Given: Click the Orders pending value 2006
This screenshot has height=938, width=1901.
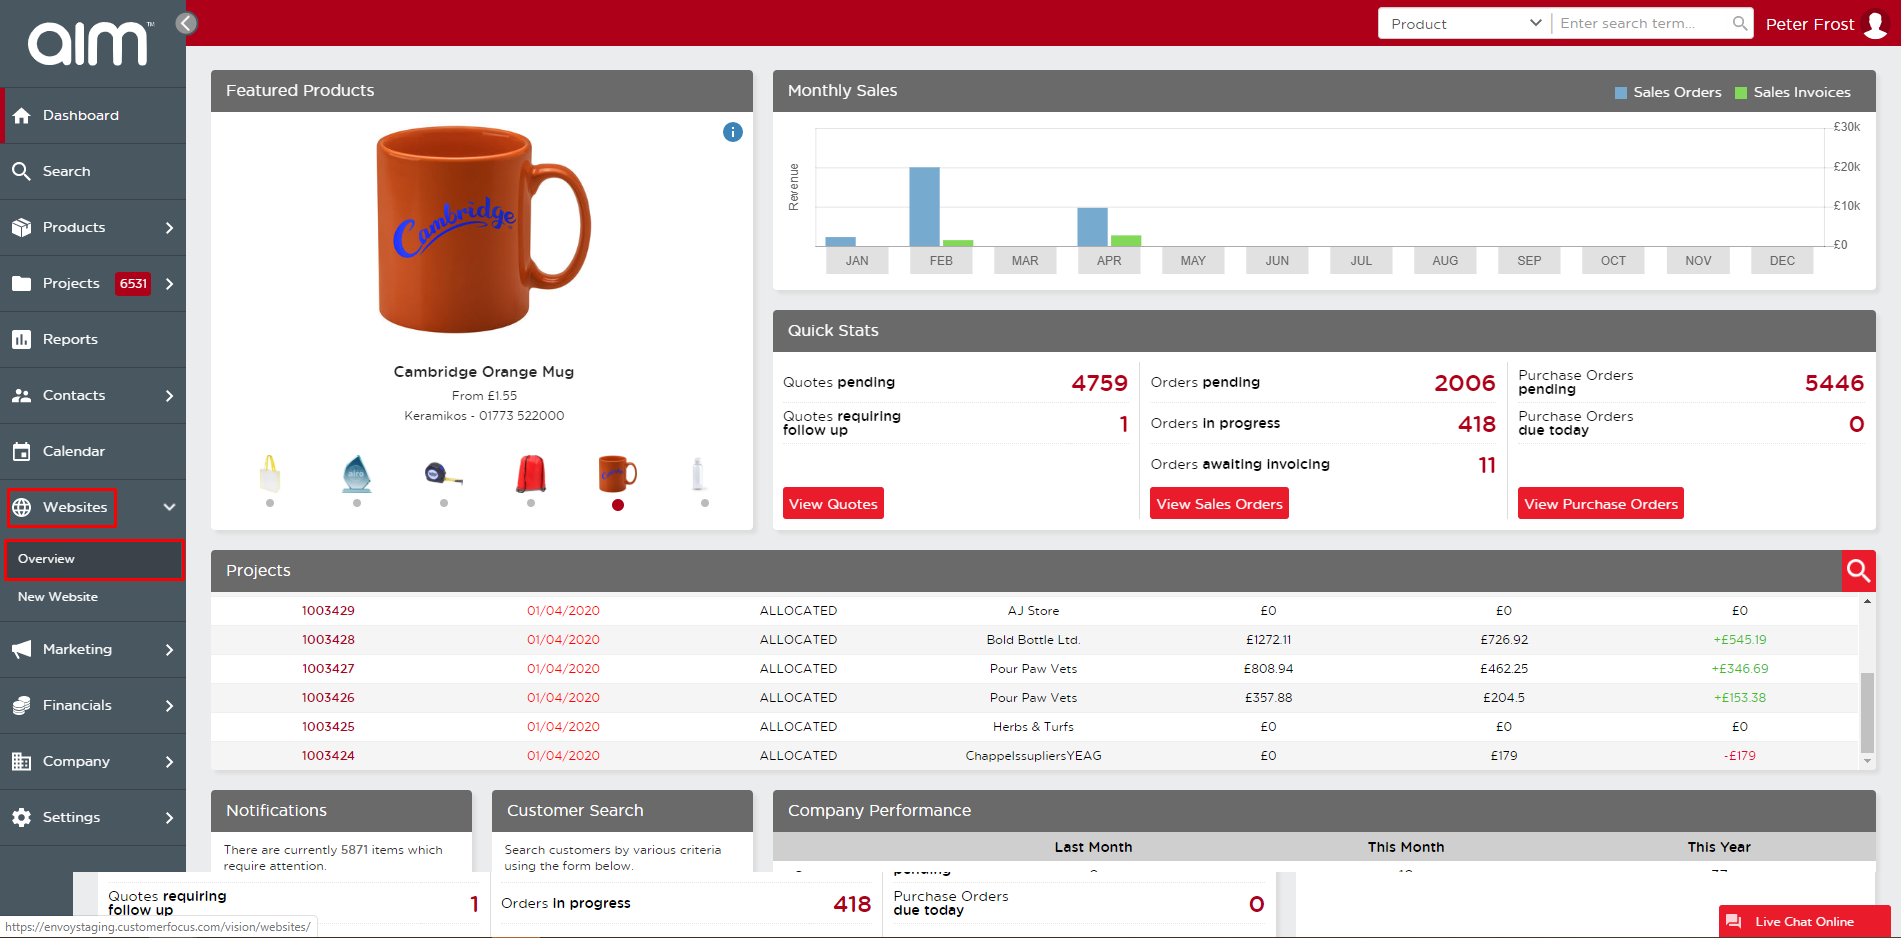Looking at the screenshot, I should tap(1465, 383).
